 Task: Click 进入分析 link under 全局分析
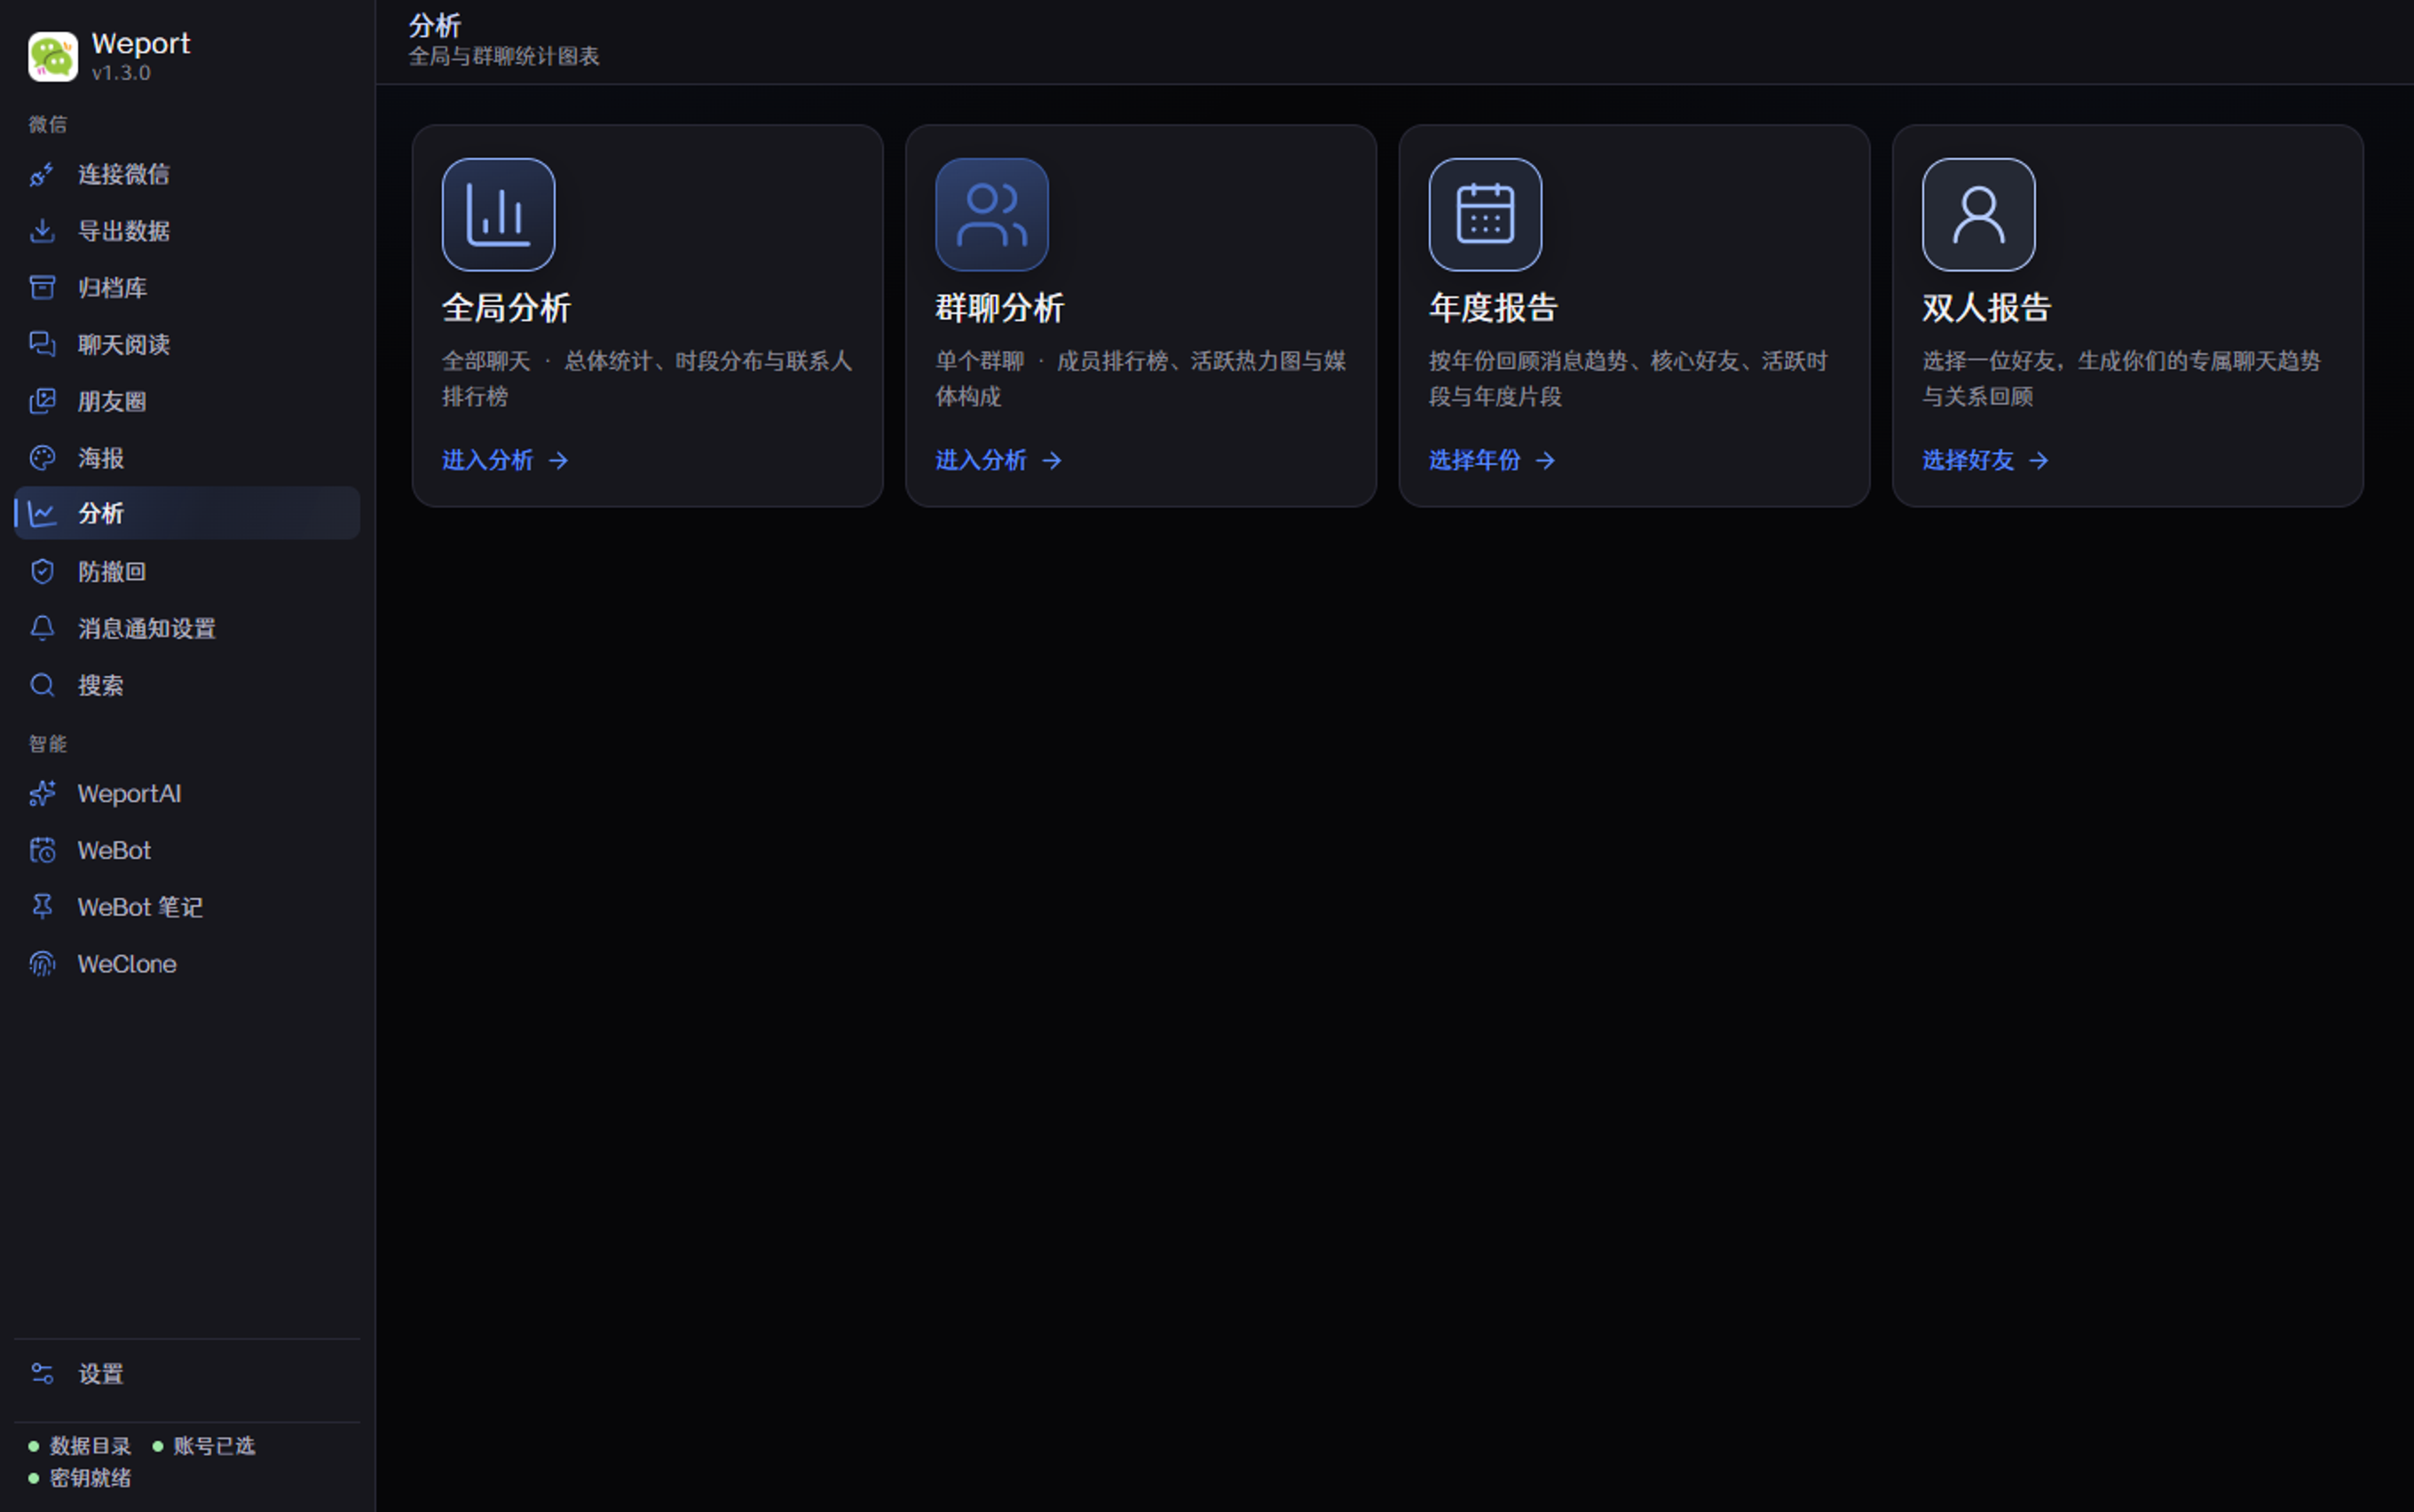[505, 460]
